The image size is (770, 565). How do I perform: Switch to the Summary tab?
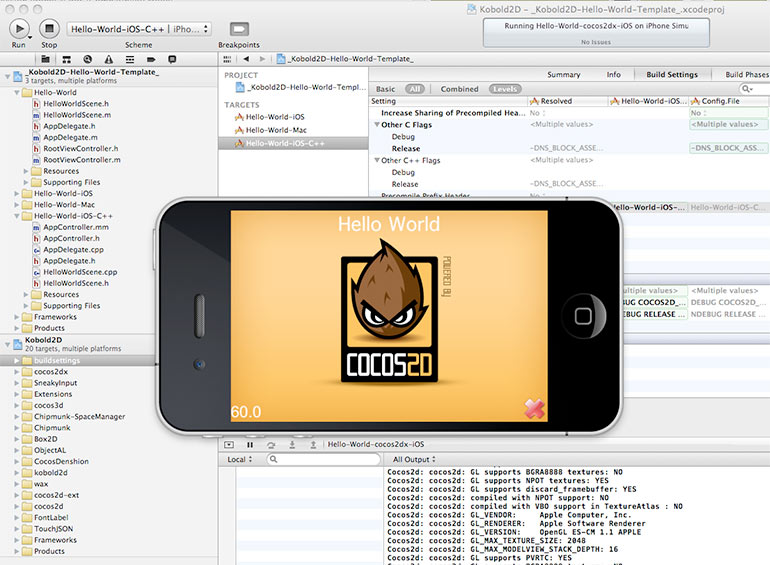[564, 75]
